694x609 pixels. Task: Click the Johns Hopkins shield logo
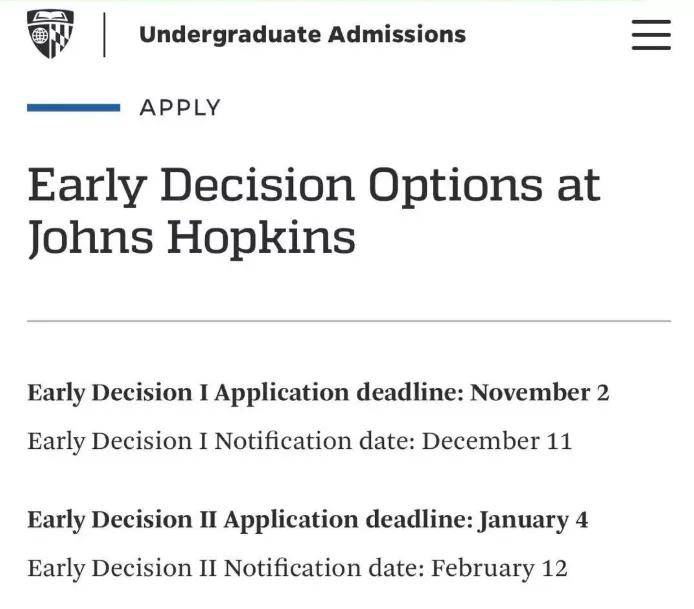coord(50,34)
